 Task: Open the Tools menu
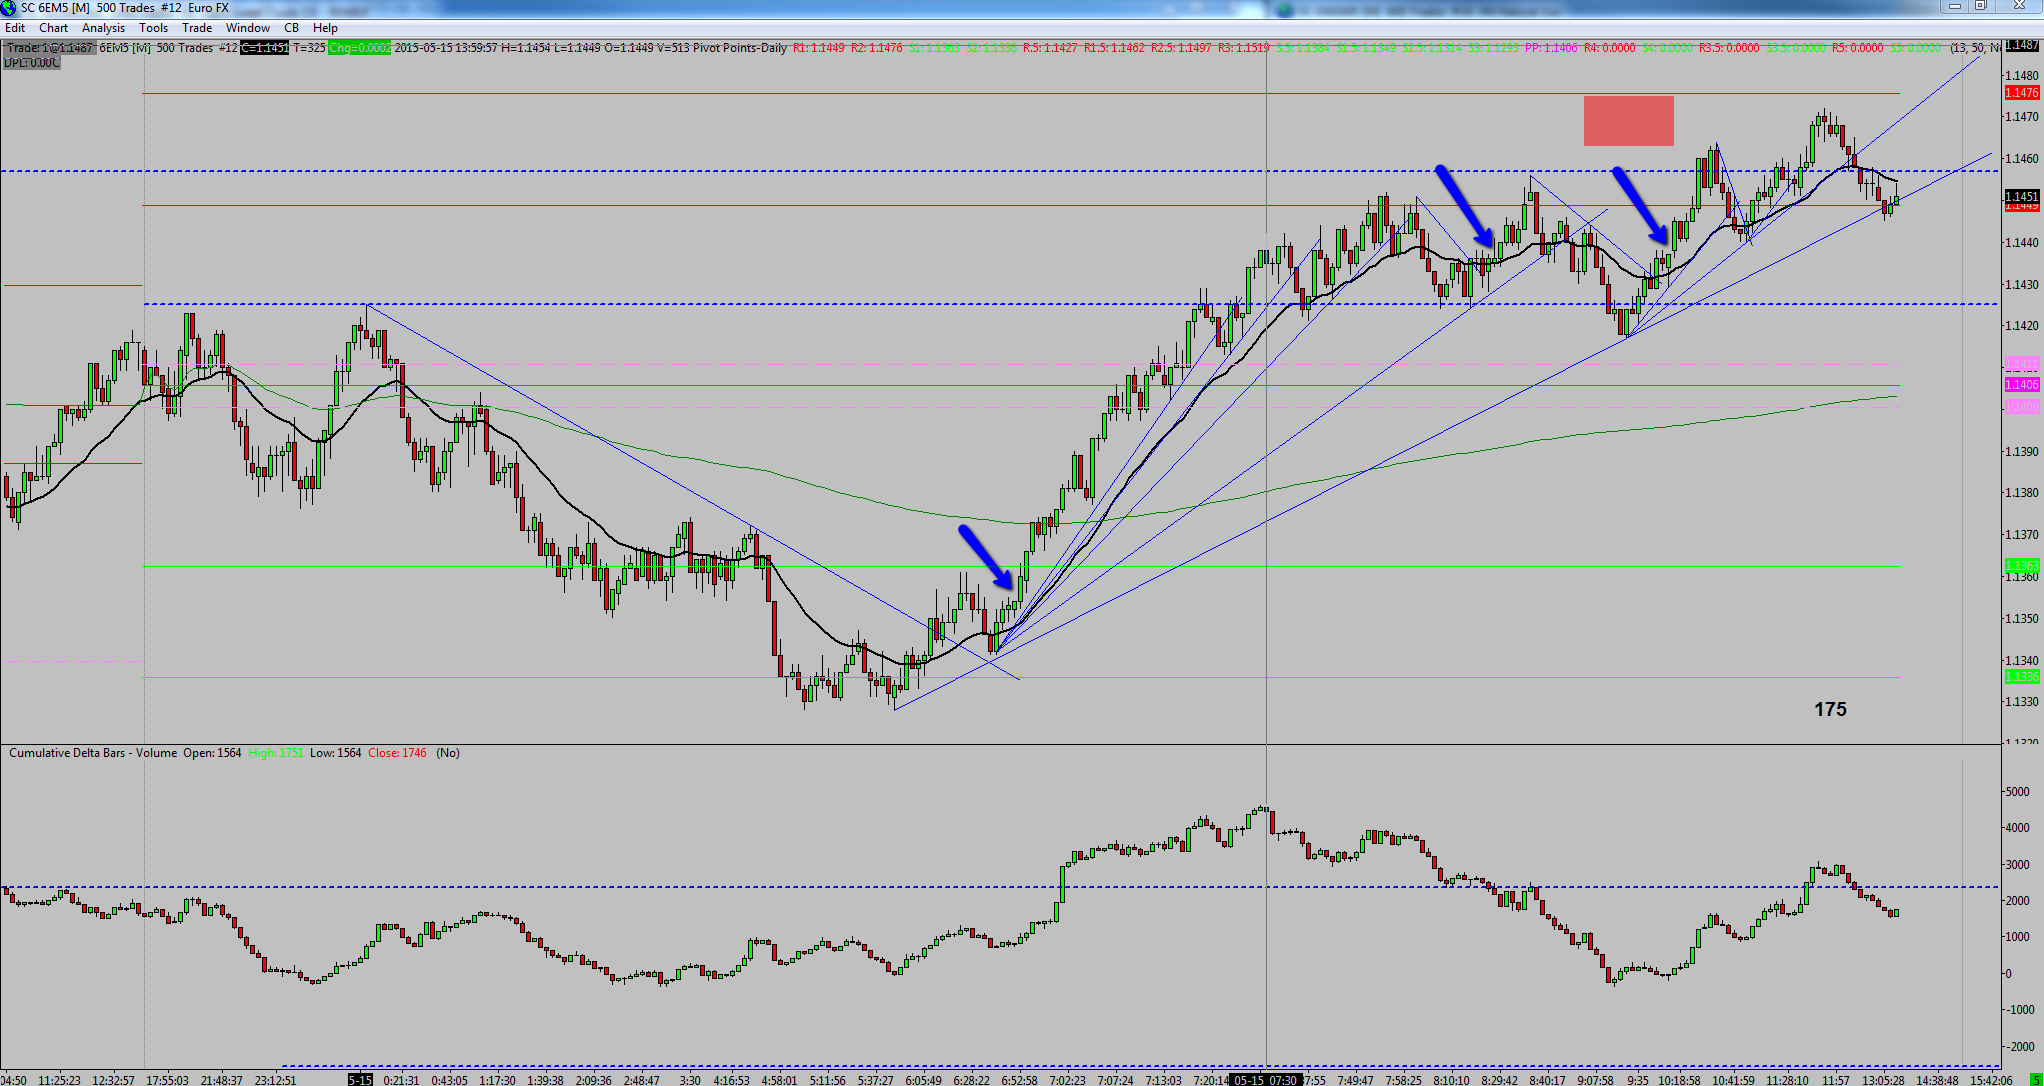coord(154,28)
